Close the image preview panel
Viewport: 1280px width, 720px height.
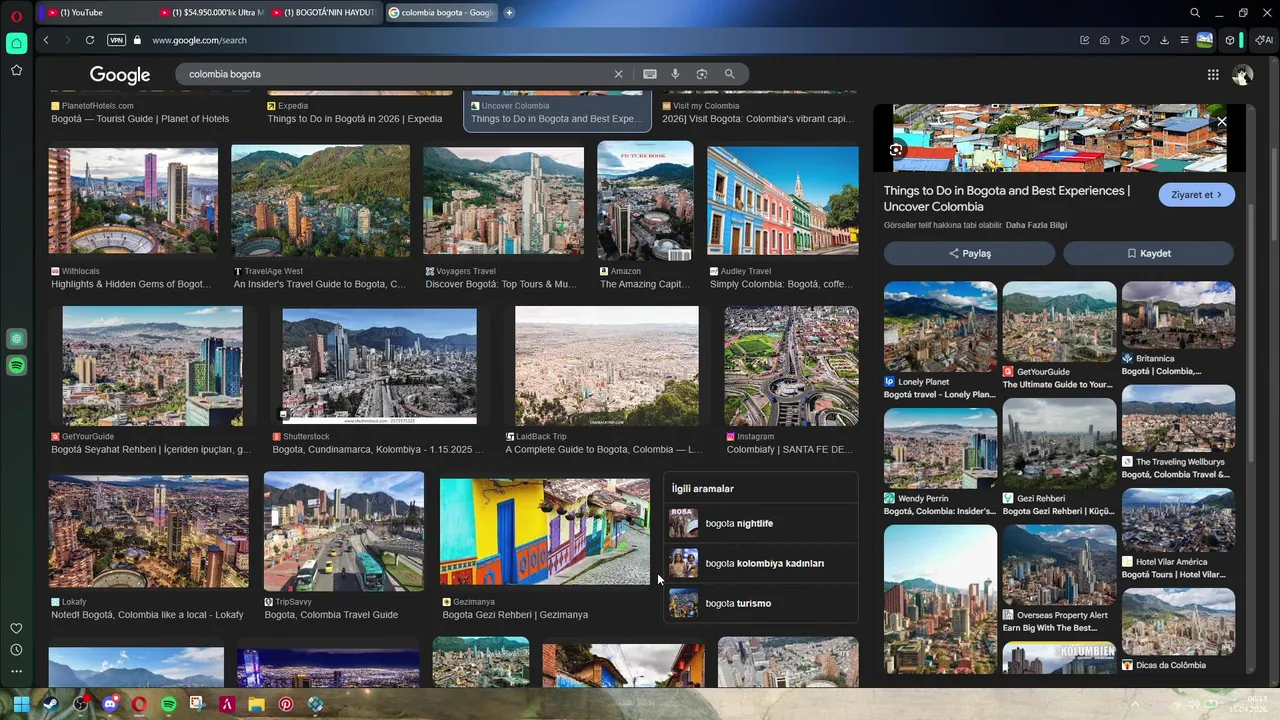pos(1221,122)
